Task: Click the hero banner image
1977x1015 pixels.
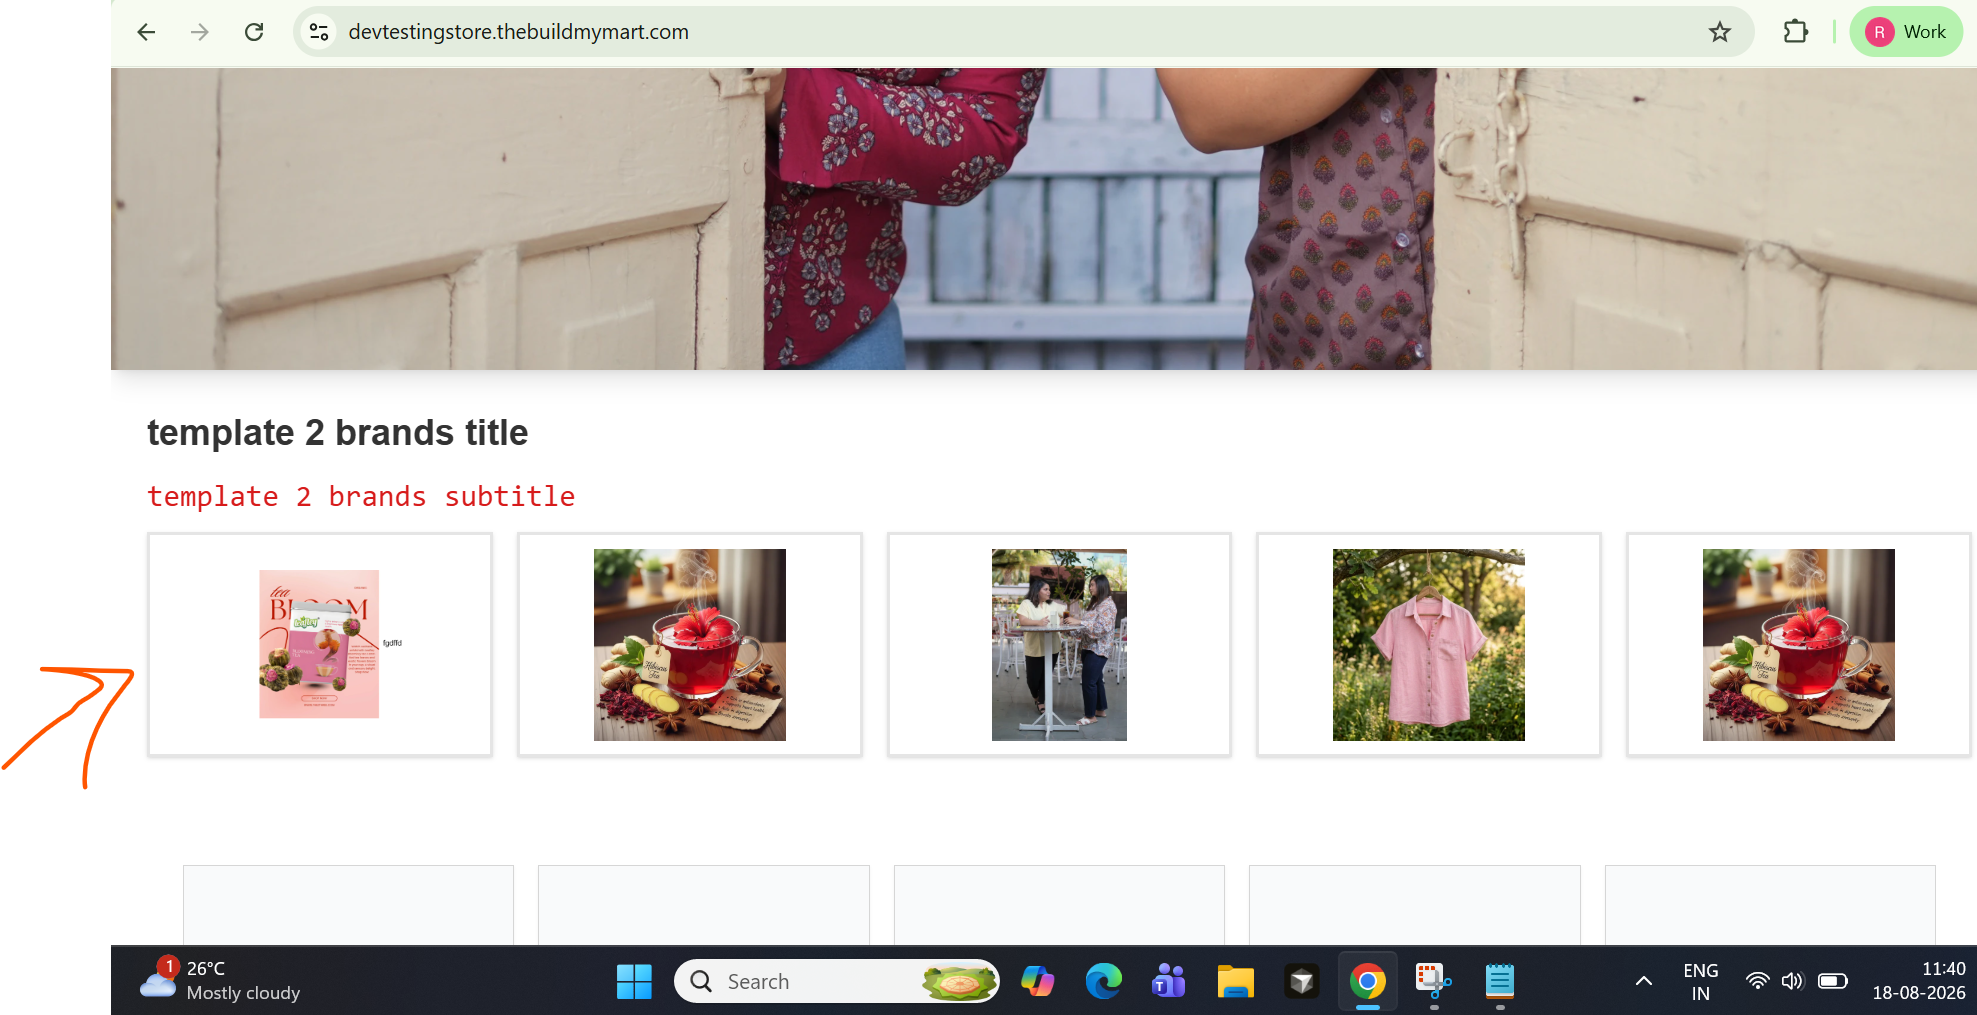Action: [x=1044, y=219]
